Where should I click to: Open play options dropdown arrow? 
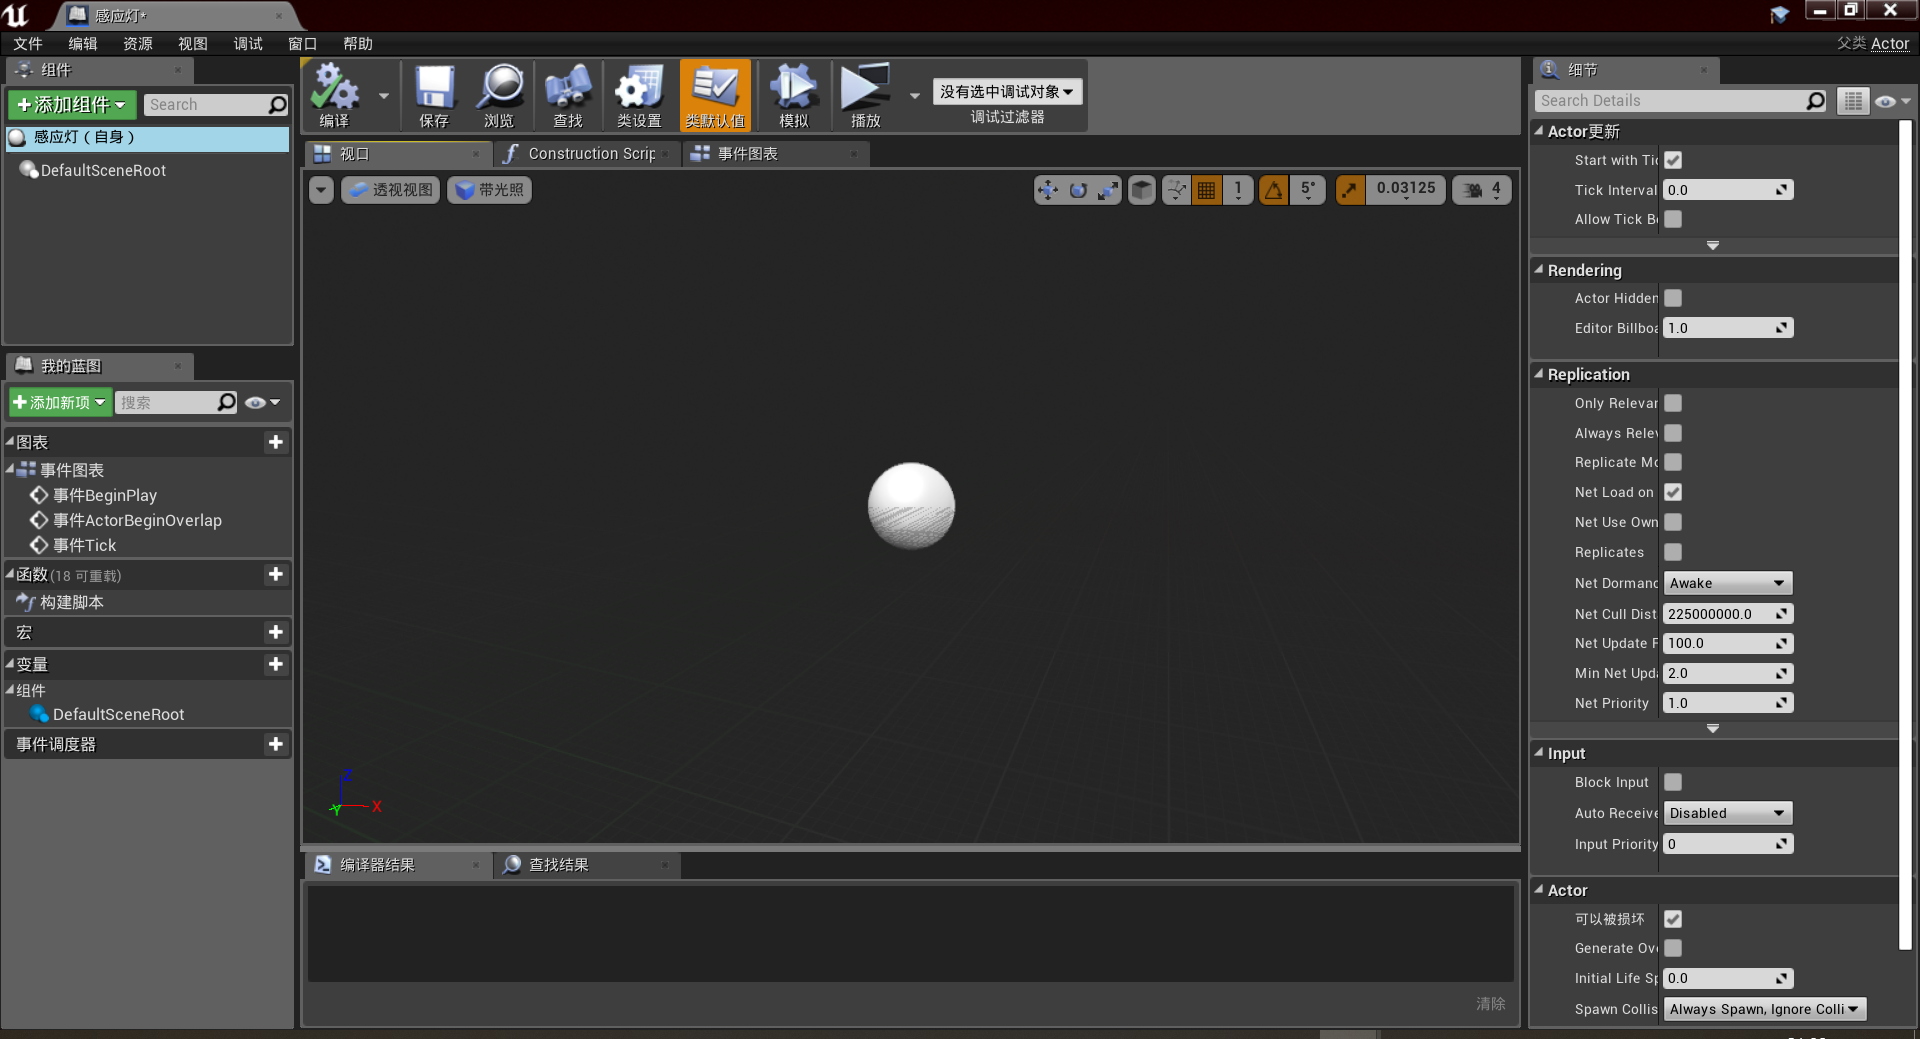click(x=914, y=96)
